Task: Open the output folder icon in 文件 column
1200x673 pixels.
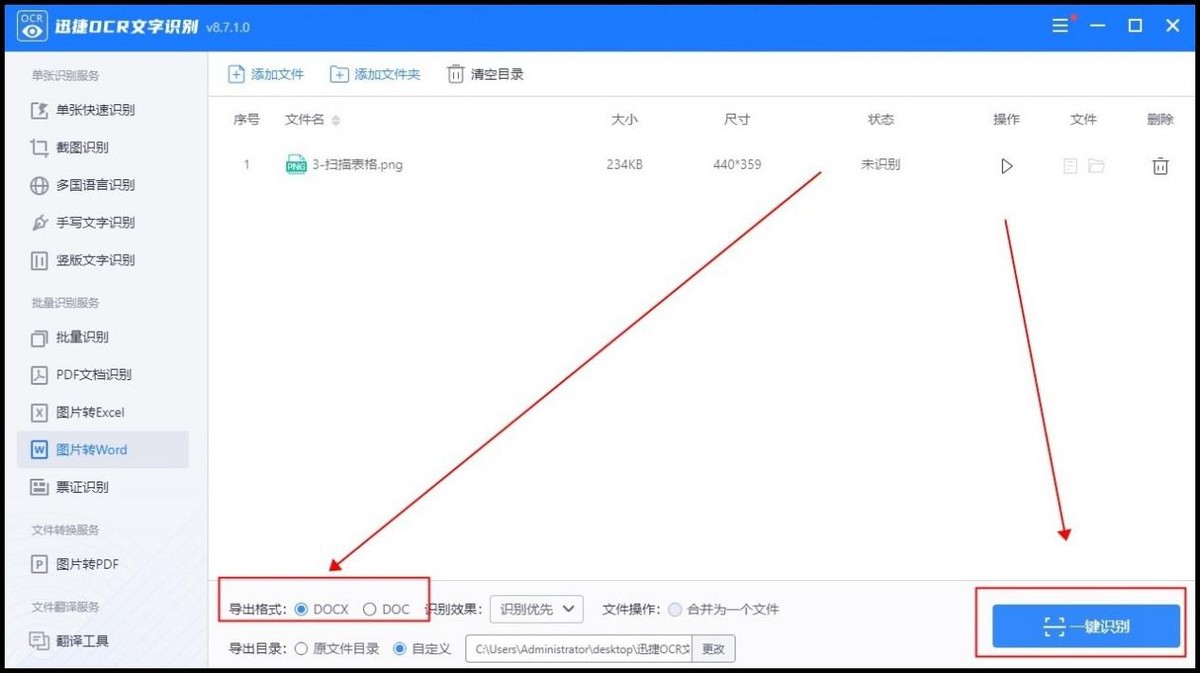Action: (1096, 166)
